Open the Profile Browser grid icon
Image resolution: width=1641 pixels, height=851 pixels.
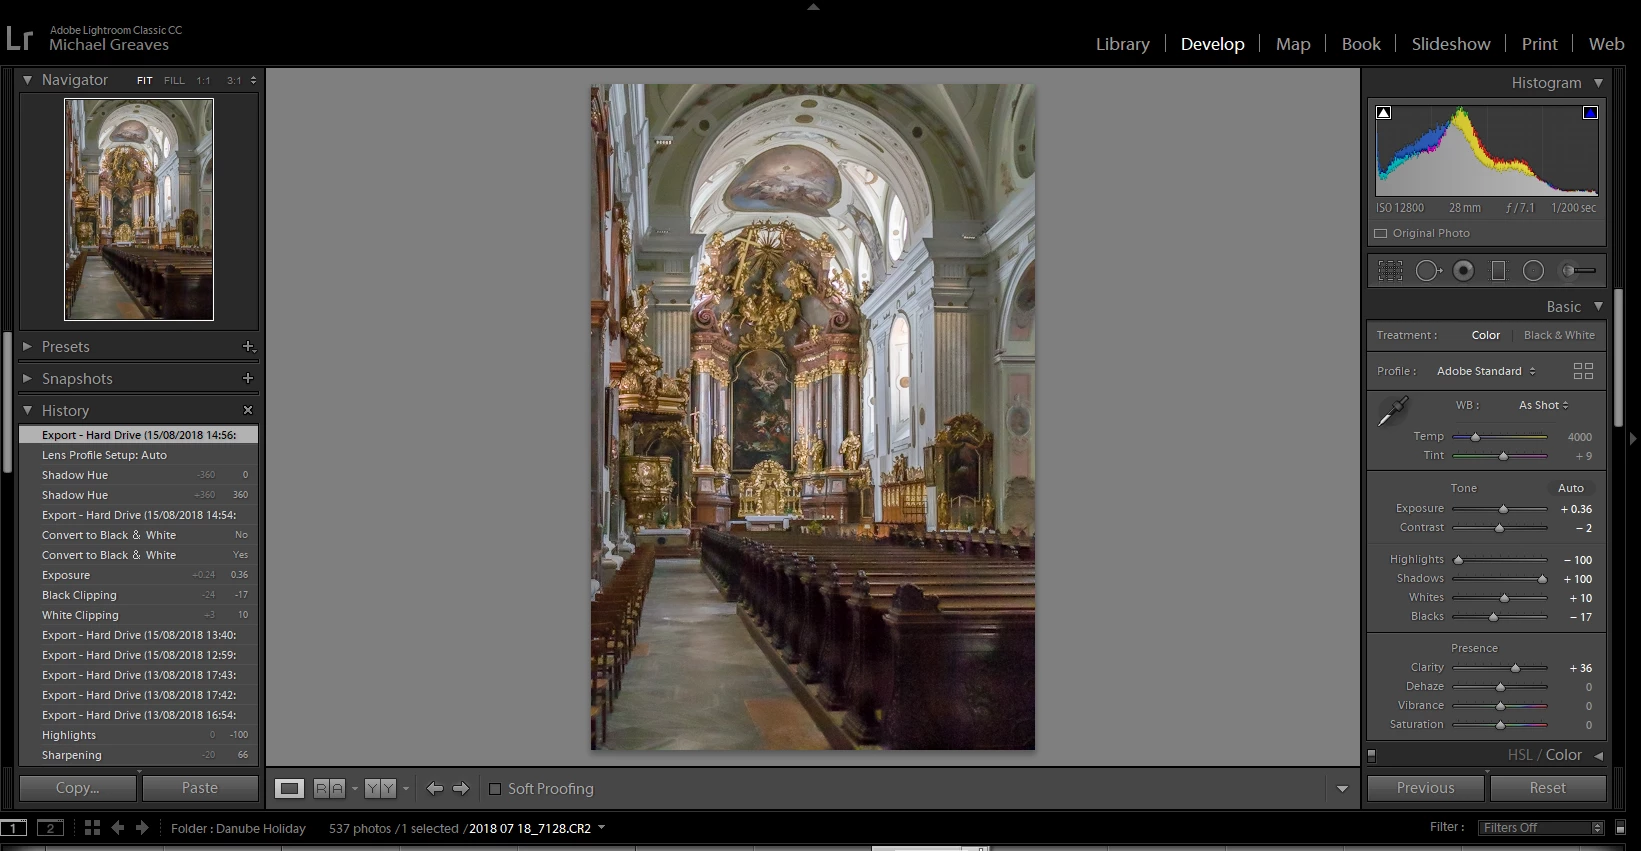(x=1583, y=371)
